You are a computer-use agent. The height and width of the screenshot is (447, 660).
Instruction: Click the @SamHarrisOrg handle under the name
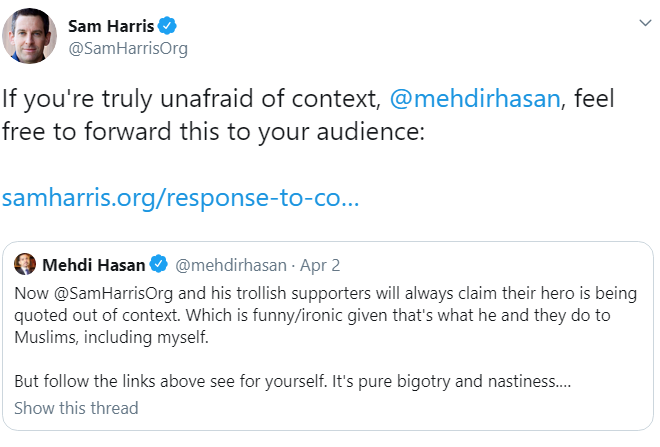click(x=127, y=47)
